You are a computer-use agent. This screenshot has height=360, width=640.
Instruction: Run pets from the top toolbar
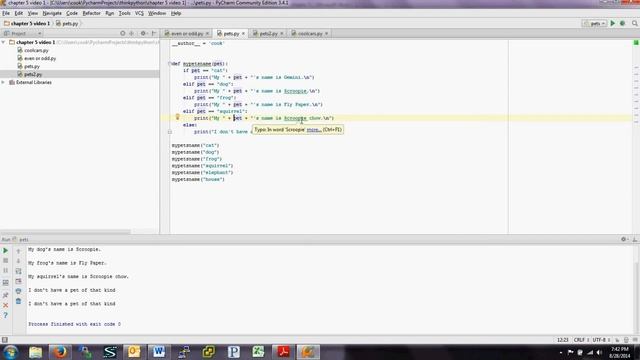[612, 24]
